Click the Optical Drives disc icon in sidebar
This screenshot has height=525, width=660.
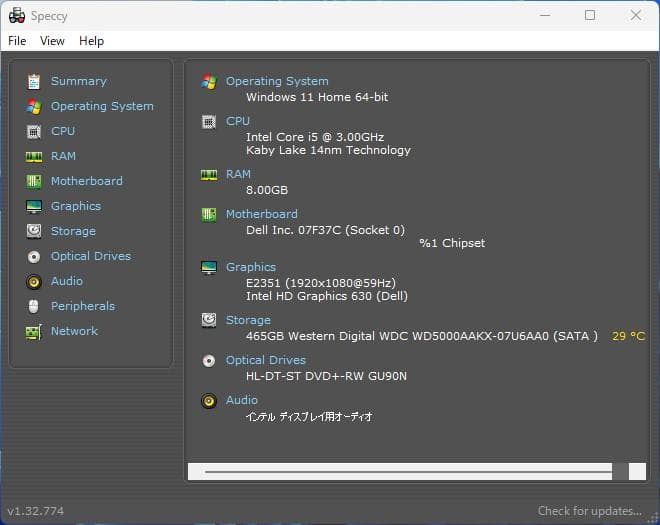pyautogui.click(x=34, y=256)
